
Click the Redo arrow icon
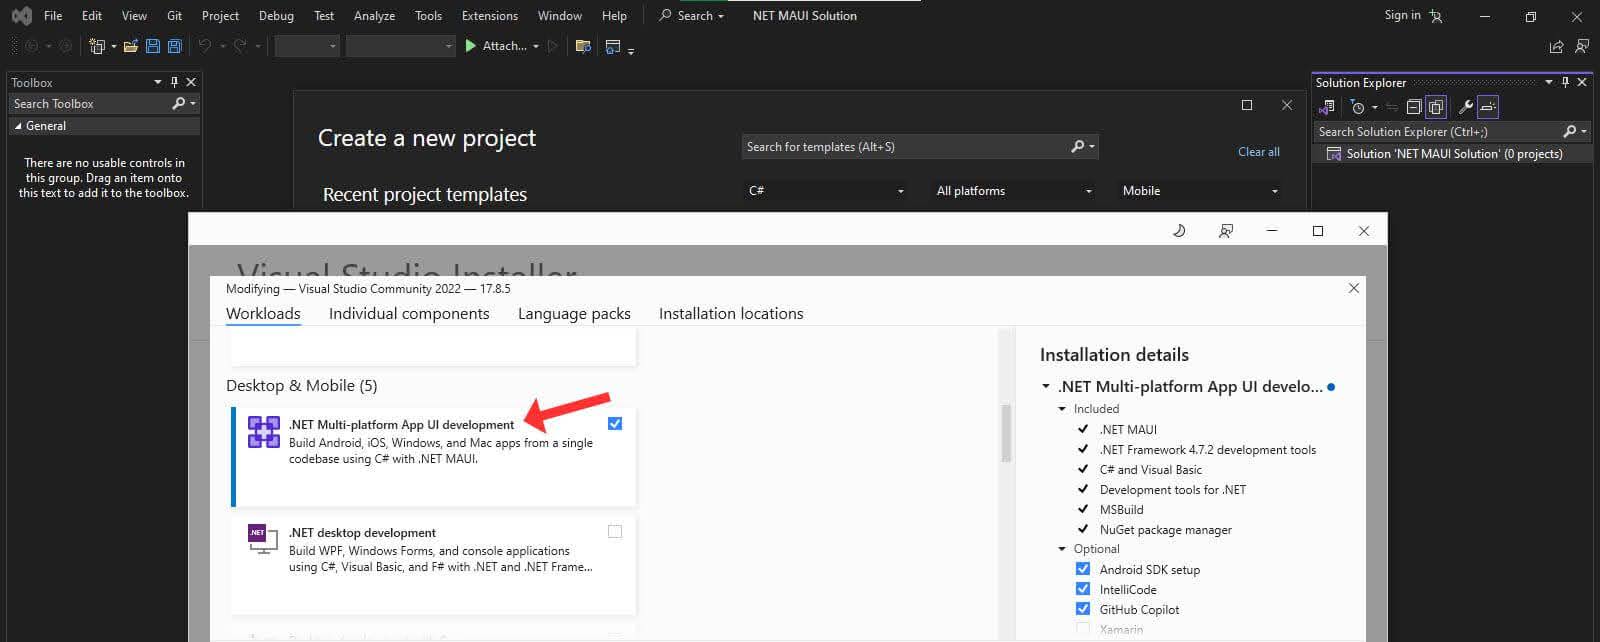point(240,46)
